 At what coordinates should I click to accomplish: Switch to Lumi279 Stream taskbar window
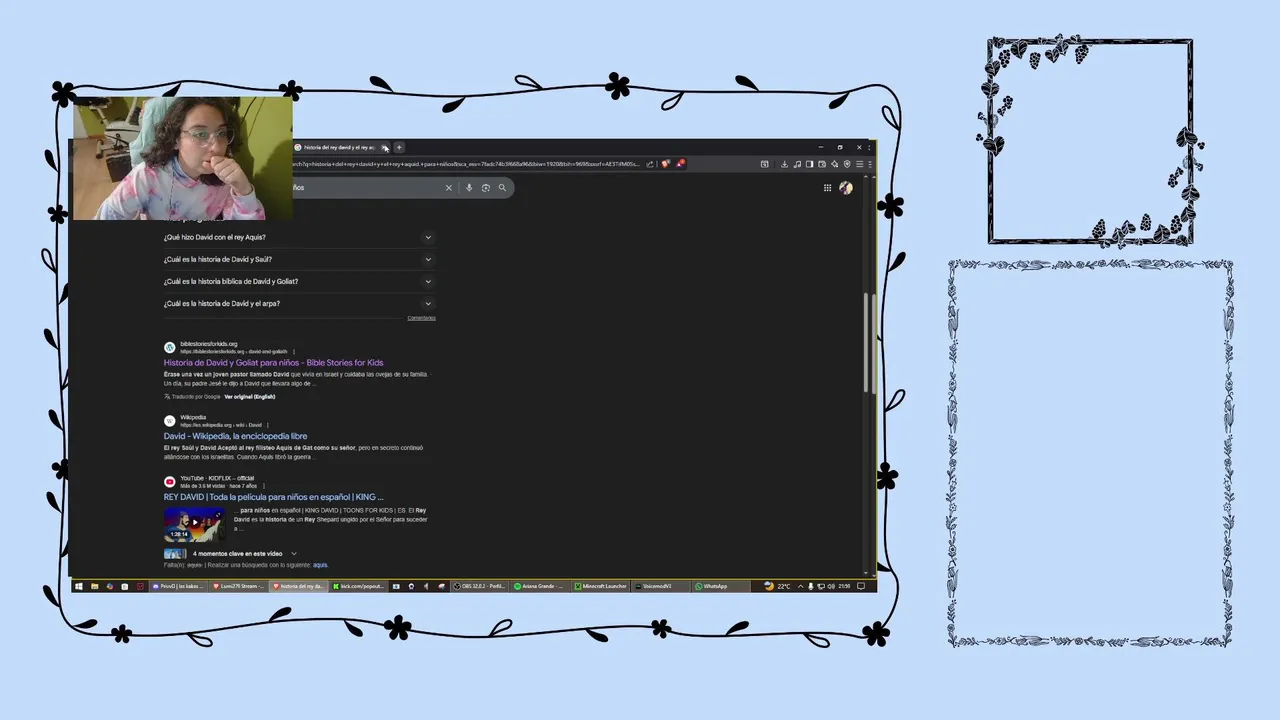(x=239, y=586)
